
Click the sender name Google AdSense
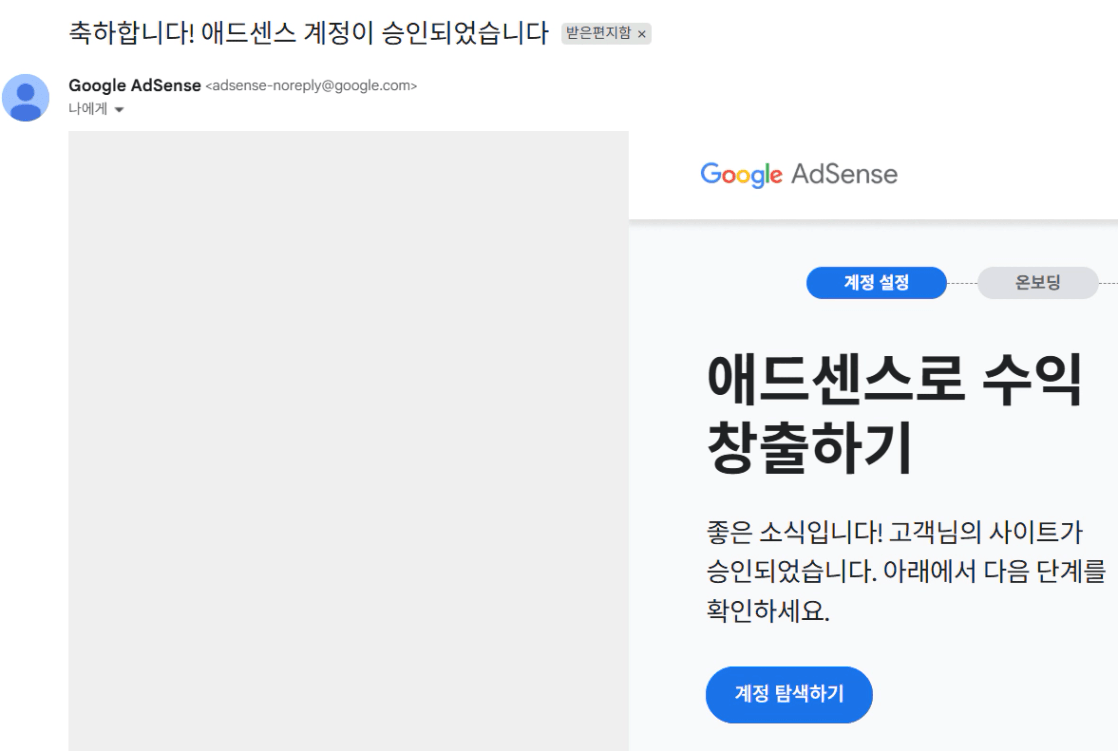134,86
